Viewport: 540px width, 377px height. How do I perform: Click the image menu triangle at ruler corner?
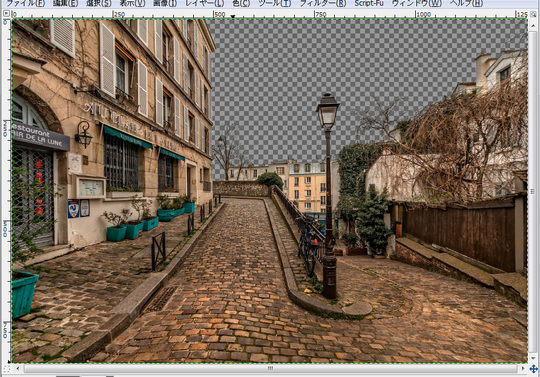6,13
